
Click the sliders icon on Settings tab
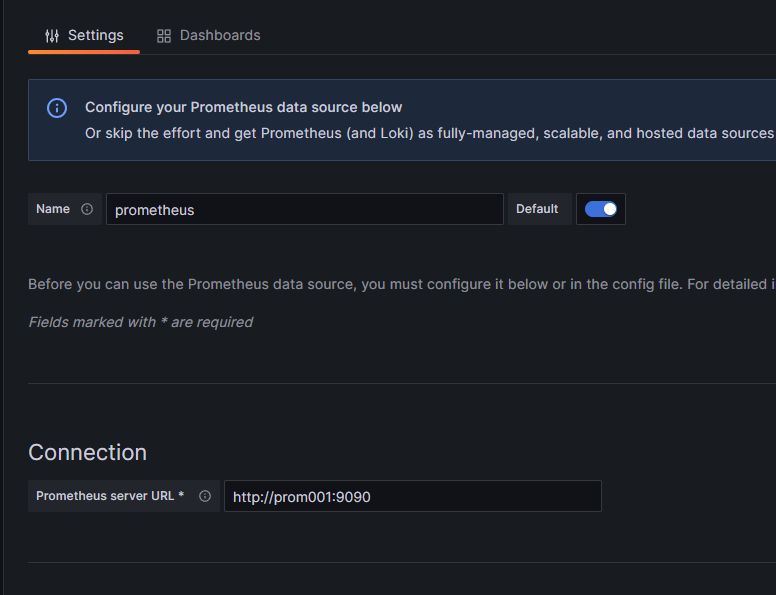coord(52,36)
